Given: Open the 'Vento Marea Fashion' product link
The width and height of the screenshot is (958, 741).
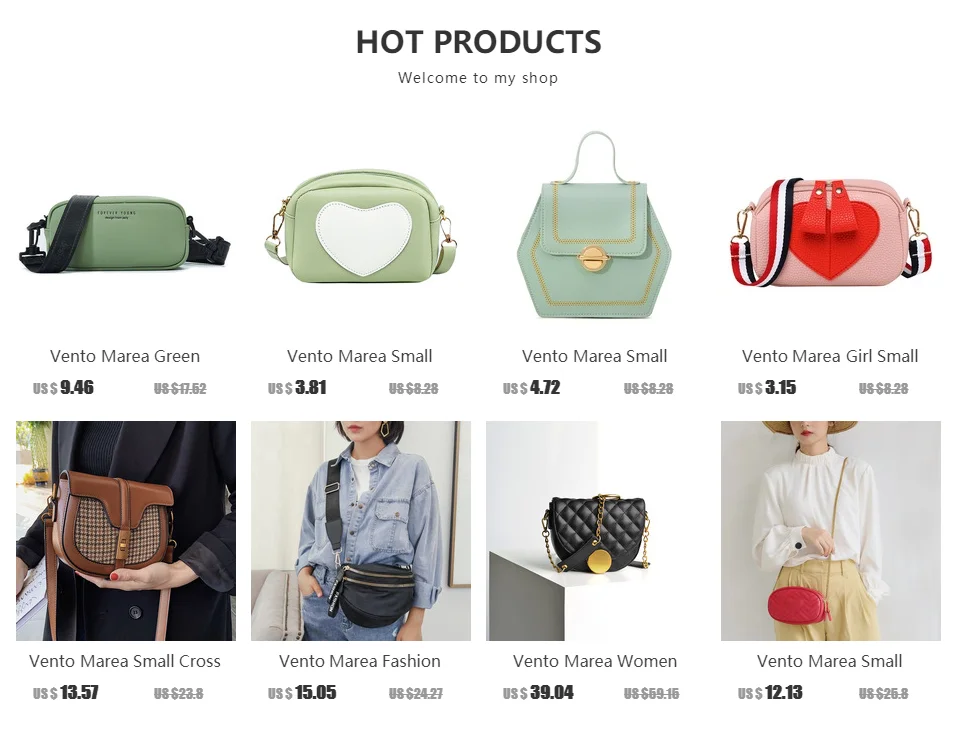Looking at the screenshot, I should pos(360,661).
